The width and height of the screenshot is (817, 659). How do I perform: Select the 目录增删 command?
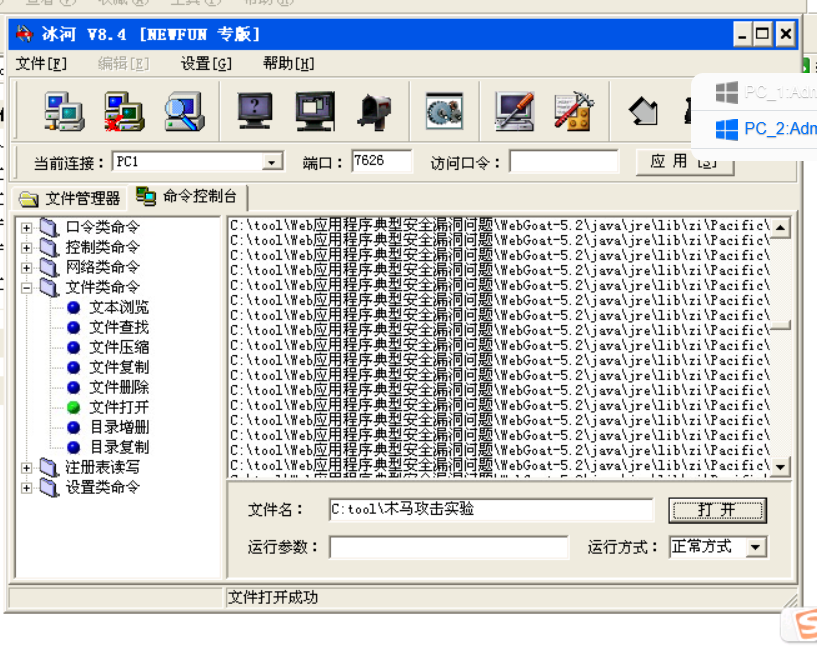[119, 427]
